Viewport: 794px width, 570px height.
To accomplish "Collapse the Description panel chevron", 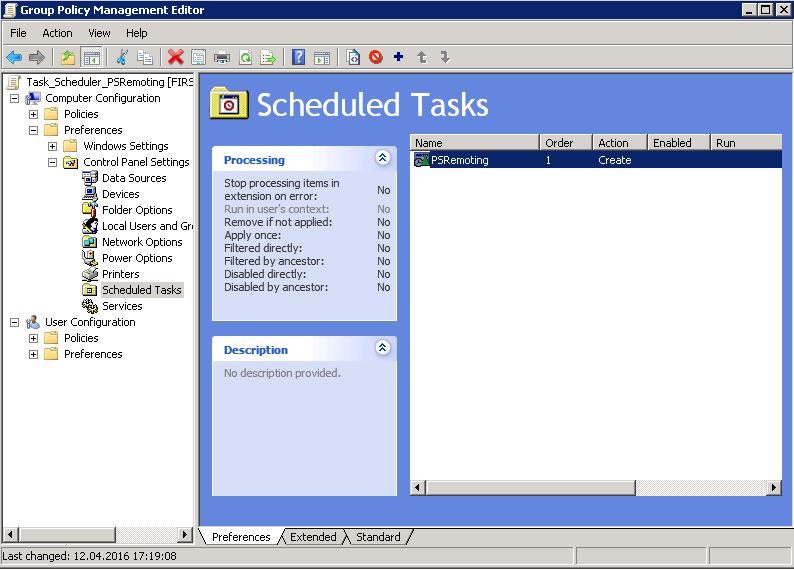I will coord(382,348).
